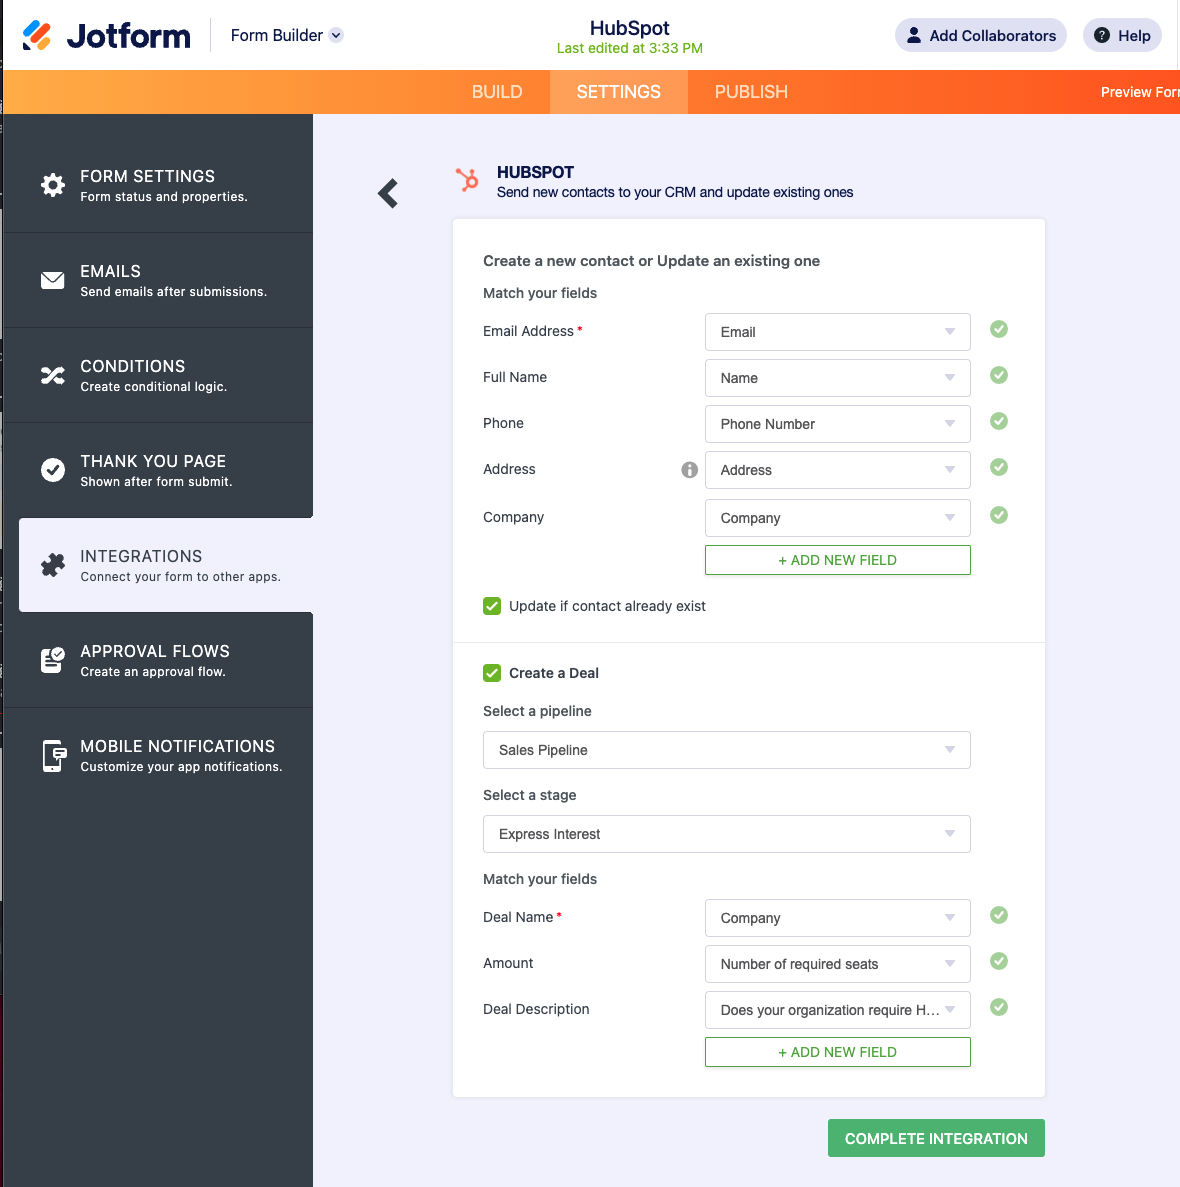Toggle the Create a Deal checkbox
The width and height of the screenshot is (1180, 1187).
click(x=492, y=673)
